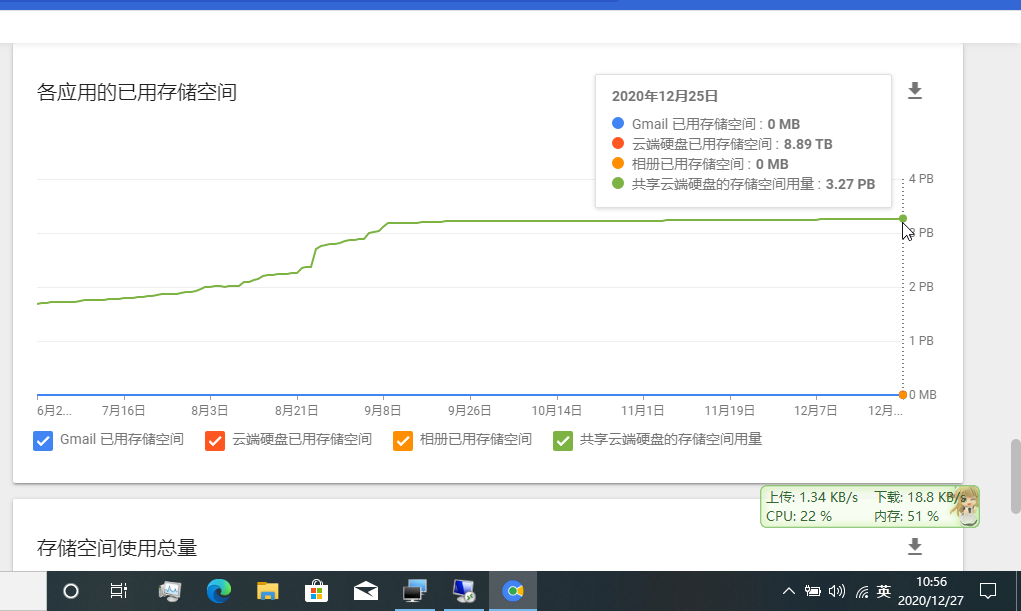Open Microsoft Store from the taskbar
The width and height of the screenshot is (1021, 611).
coord(316,591)
